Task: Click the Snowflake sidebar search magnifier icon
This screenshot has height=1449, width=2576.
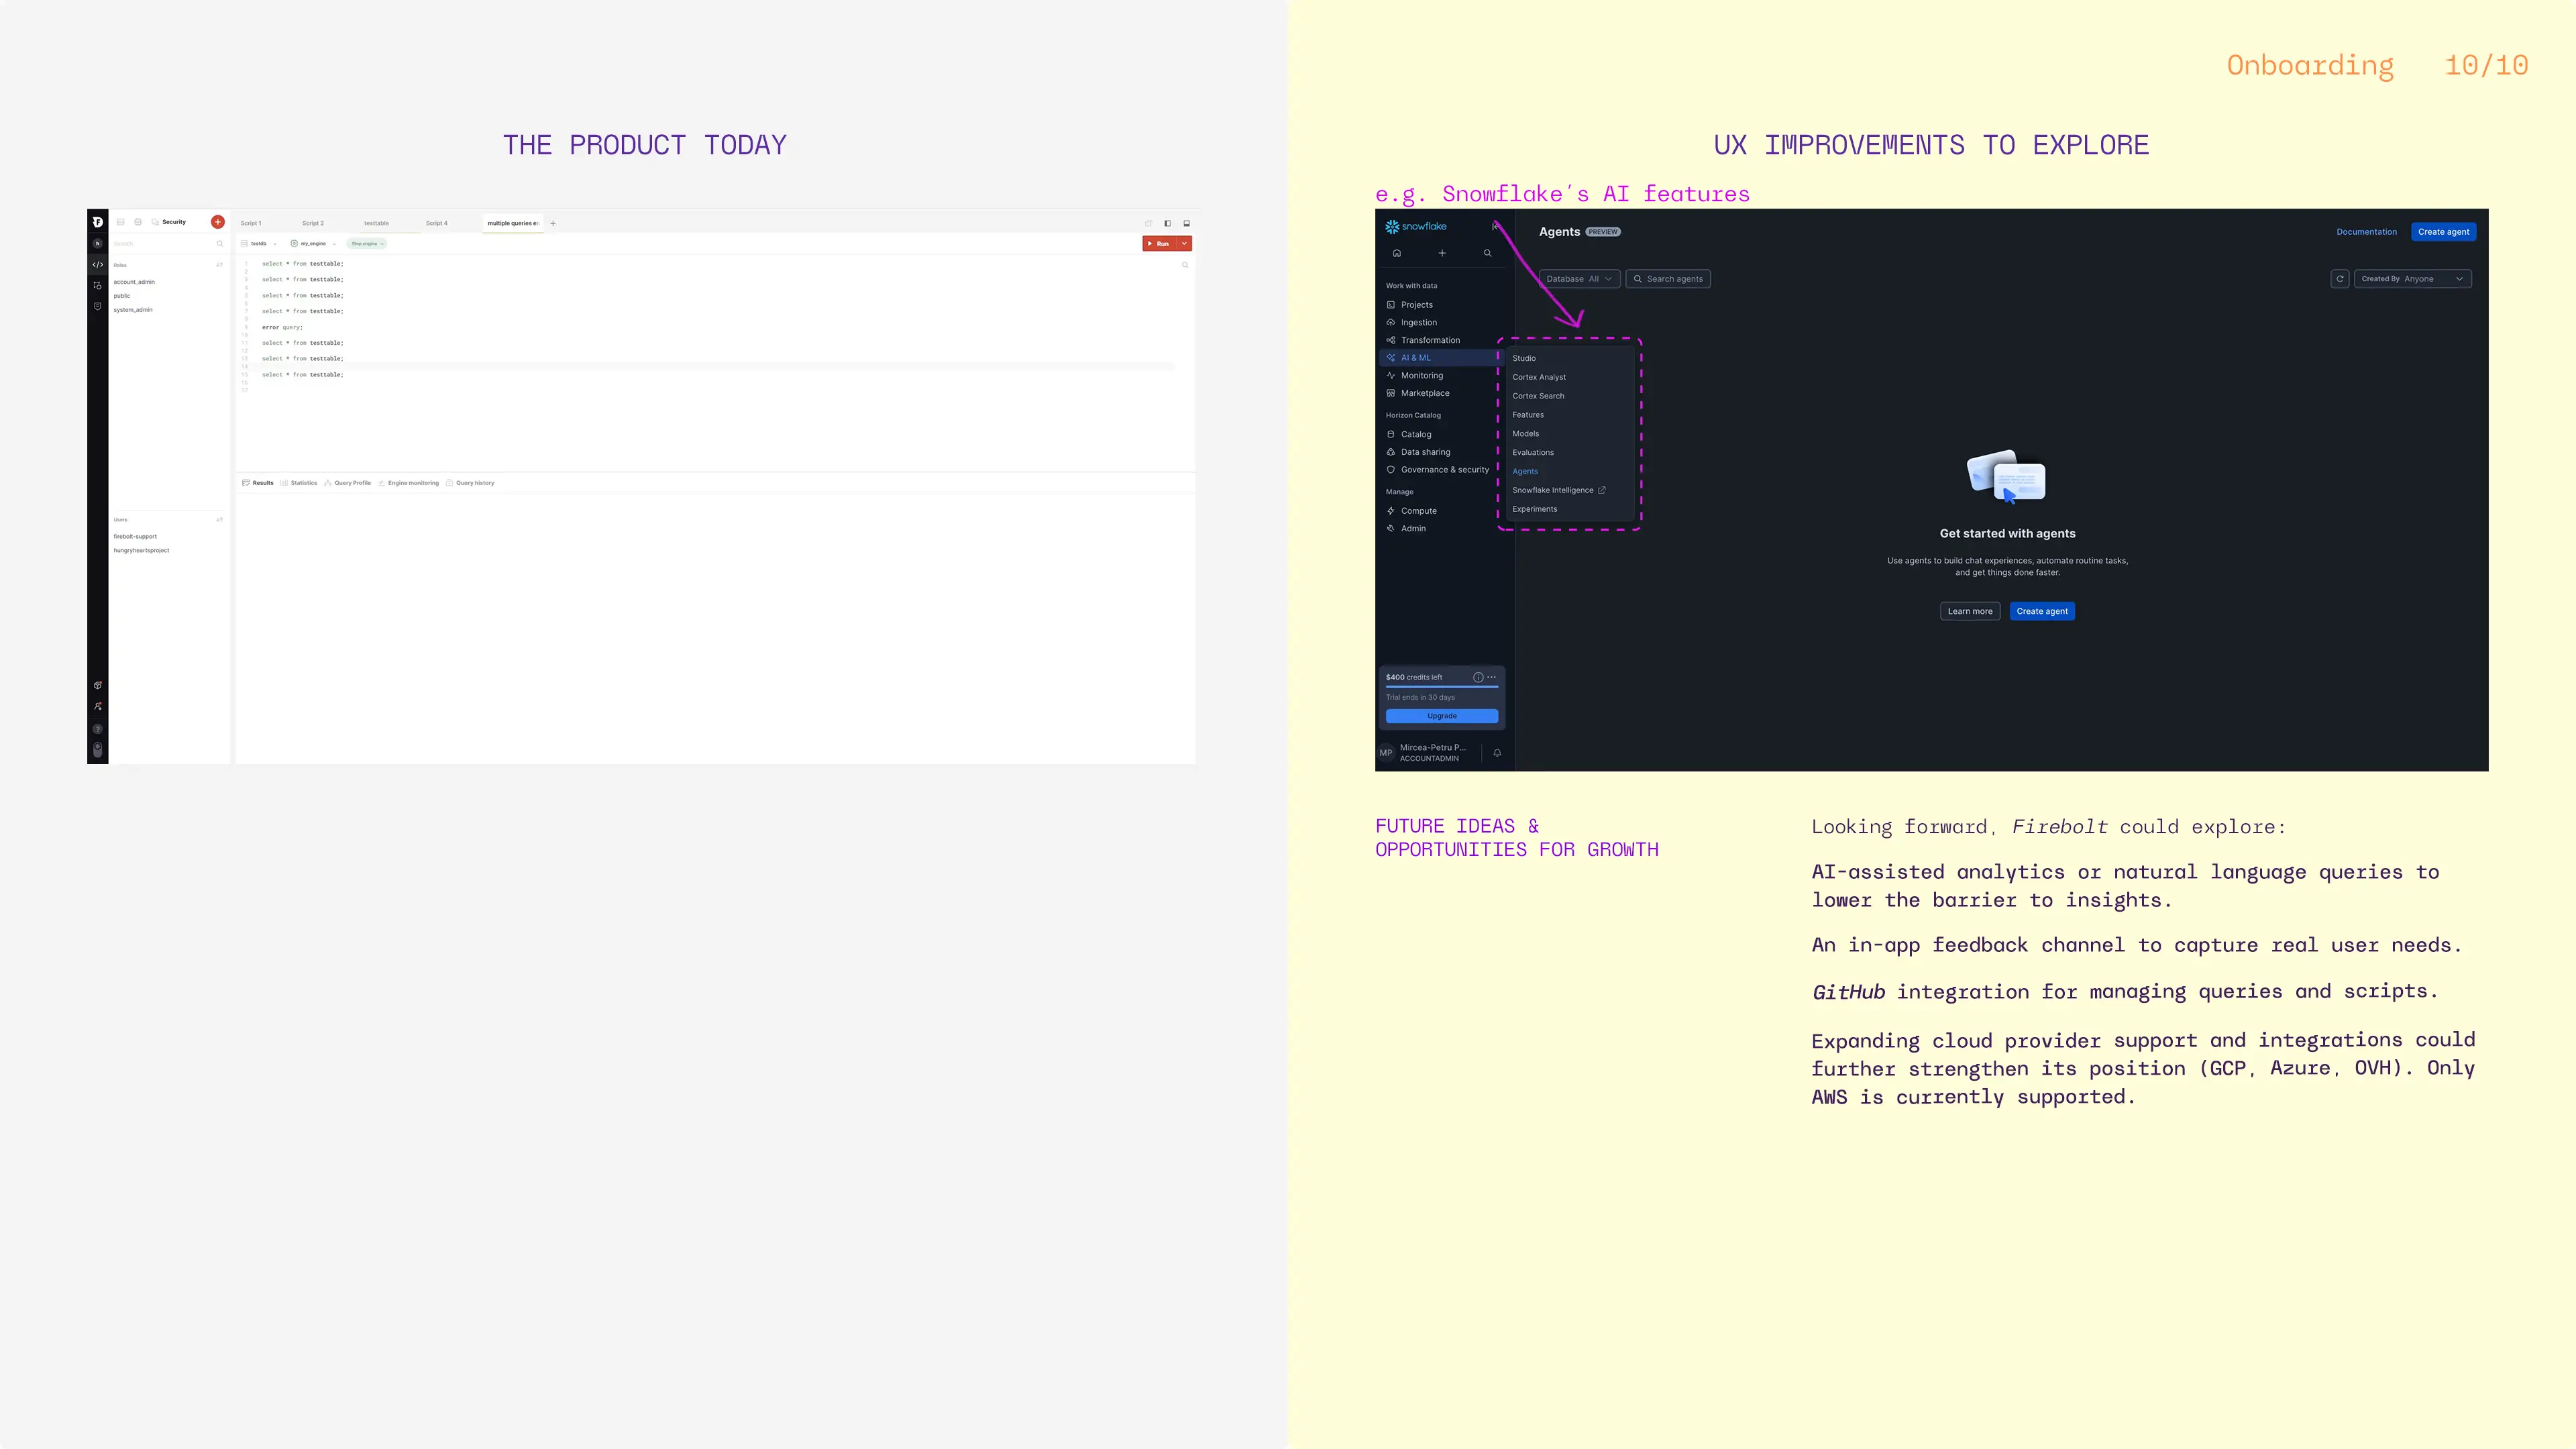Action: coord(1488,253)
